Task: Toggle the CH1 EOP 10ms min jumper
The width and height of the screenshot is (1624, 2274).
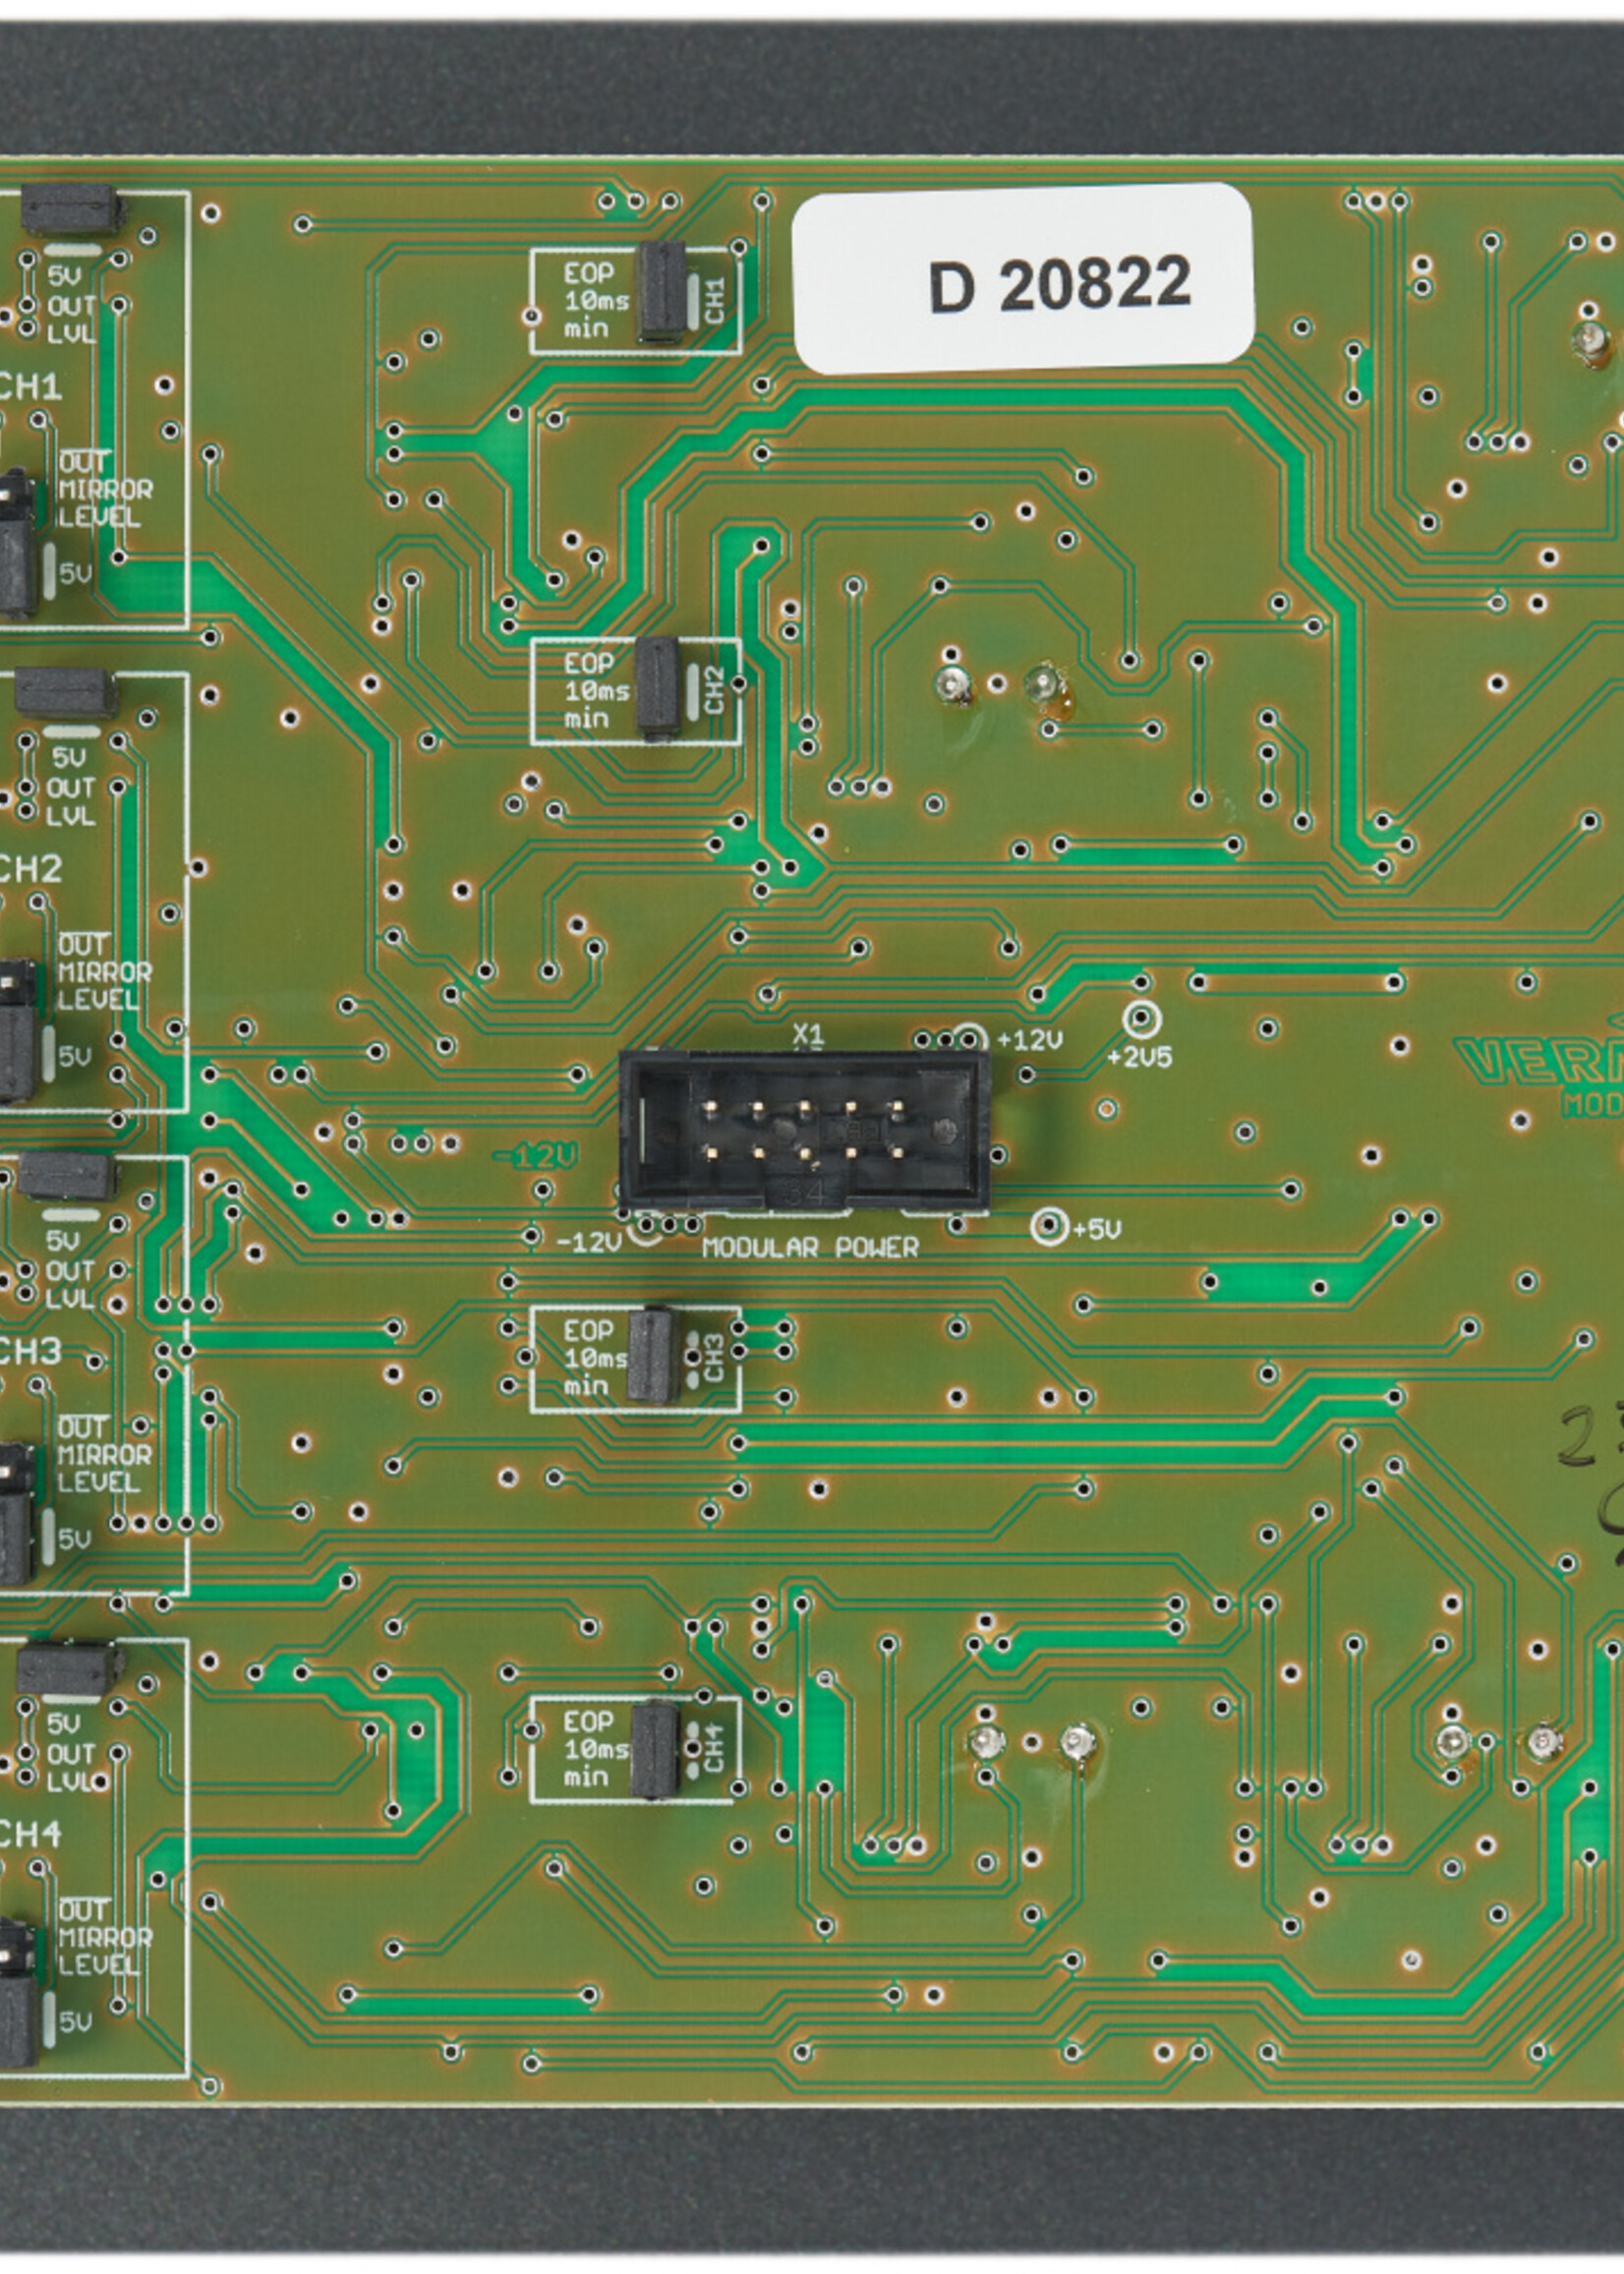Action: coord(662,291)
